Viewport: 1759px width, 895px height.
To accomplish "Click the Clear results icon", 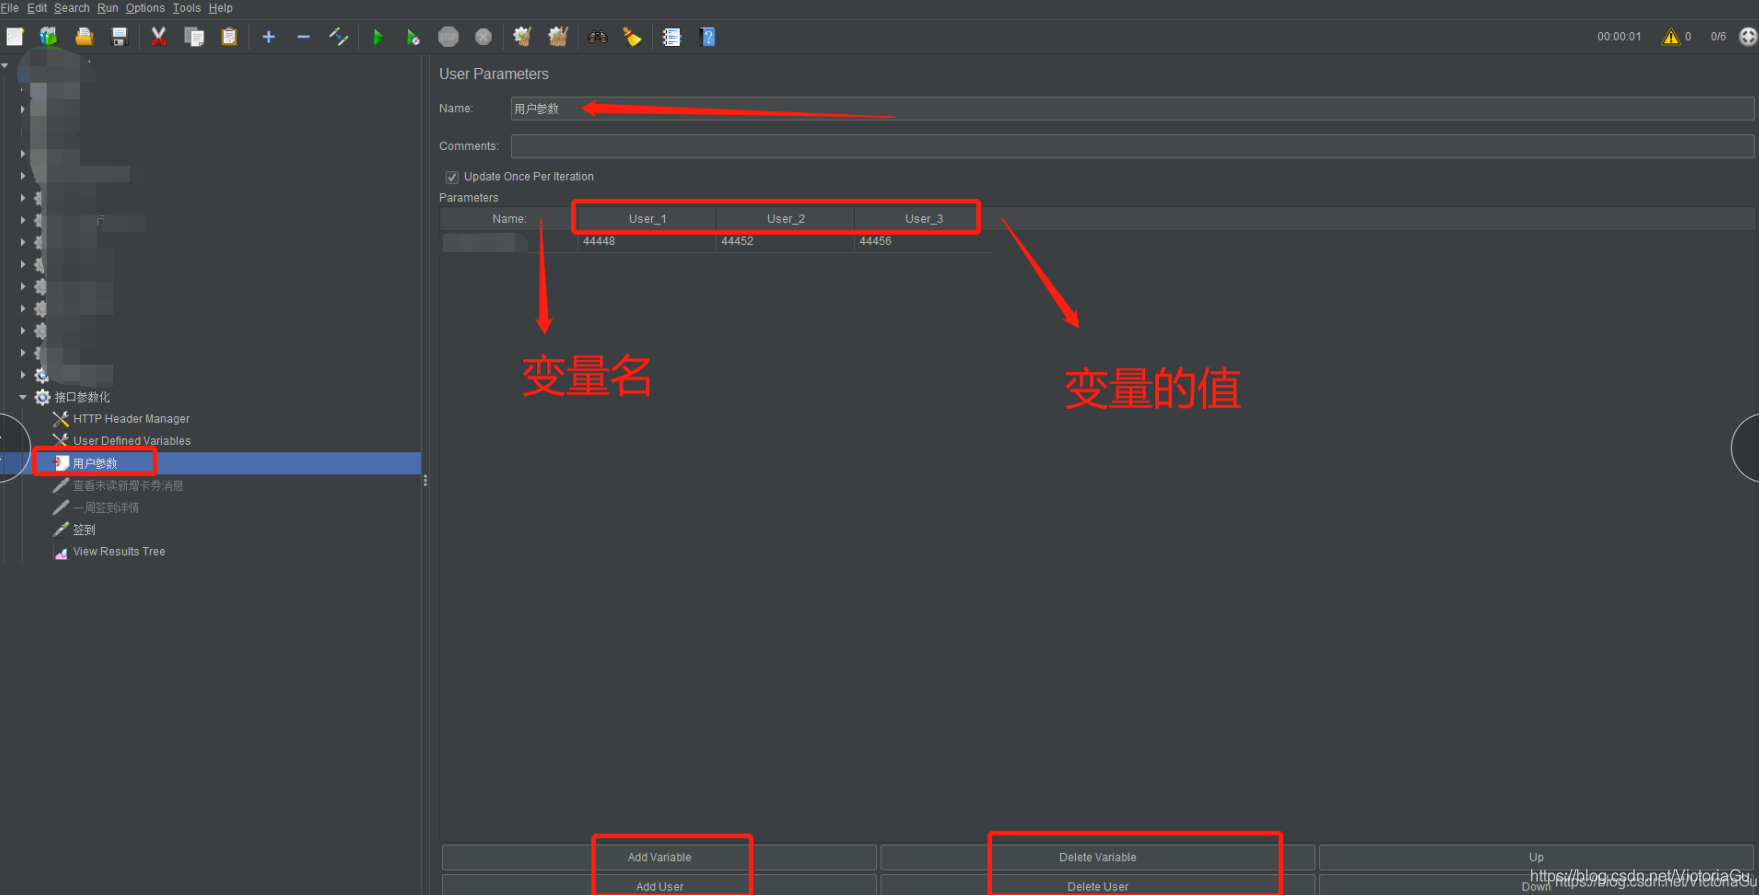I will pyautogui.click(x=522, y=37).
